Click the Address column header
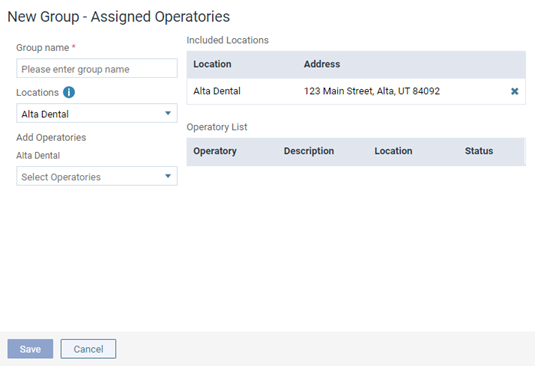This screenshot has width=535, height=366. click(322, 64)
